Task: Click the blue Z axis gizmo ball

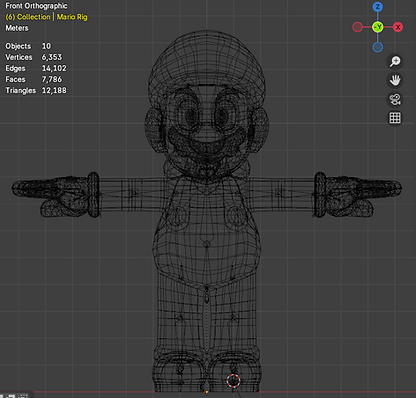Action: [x=378, y=7]
